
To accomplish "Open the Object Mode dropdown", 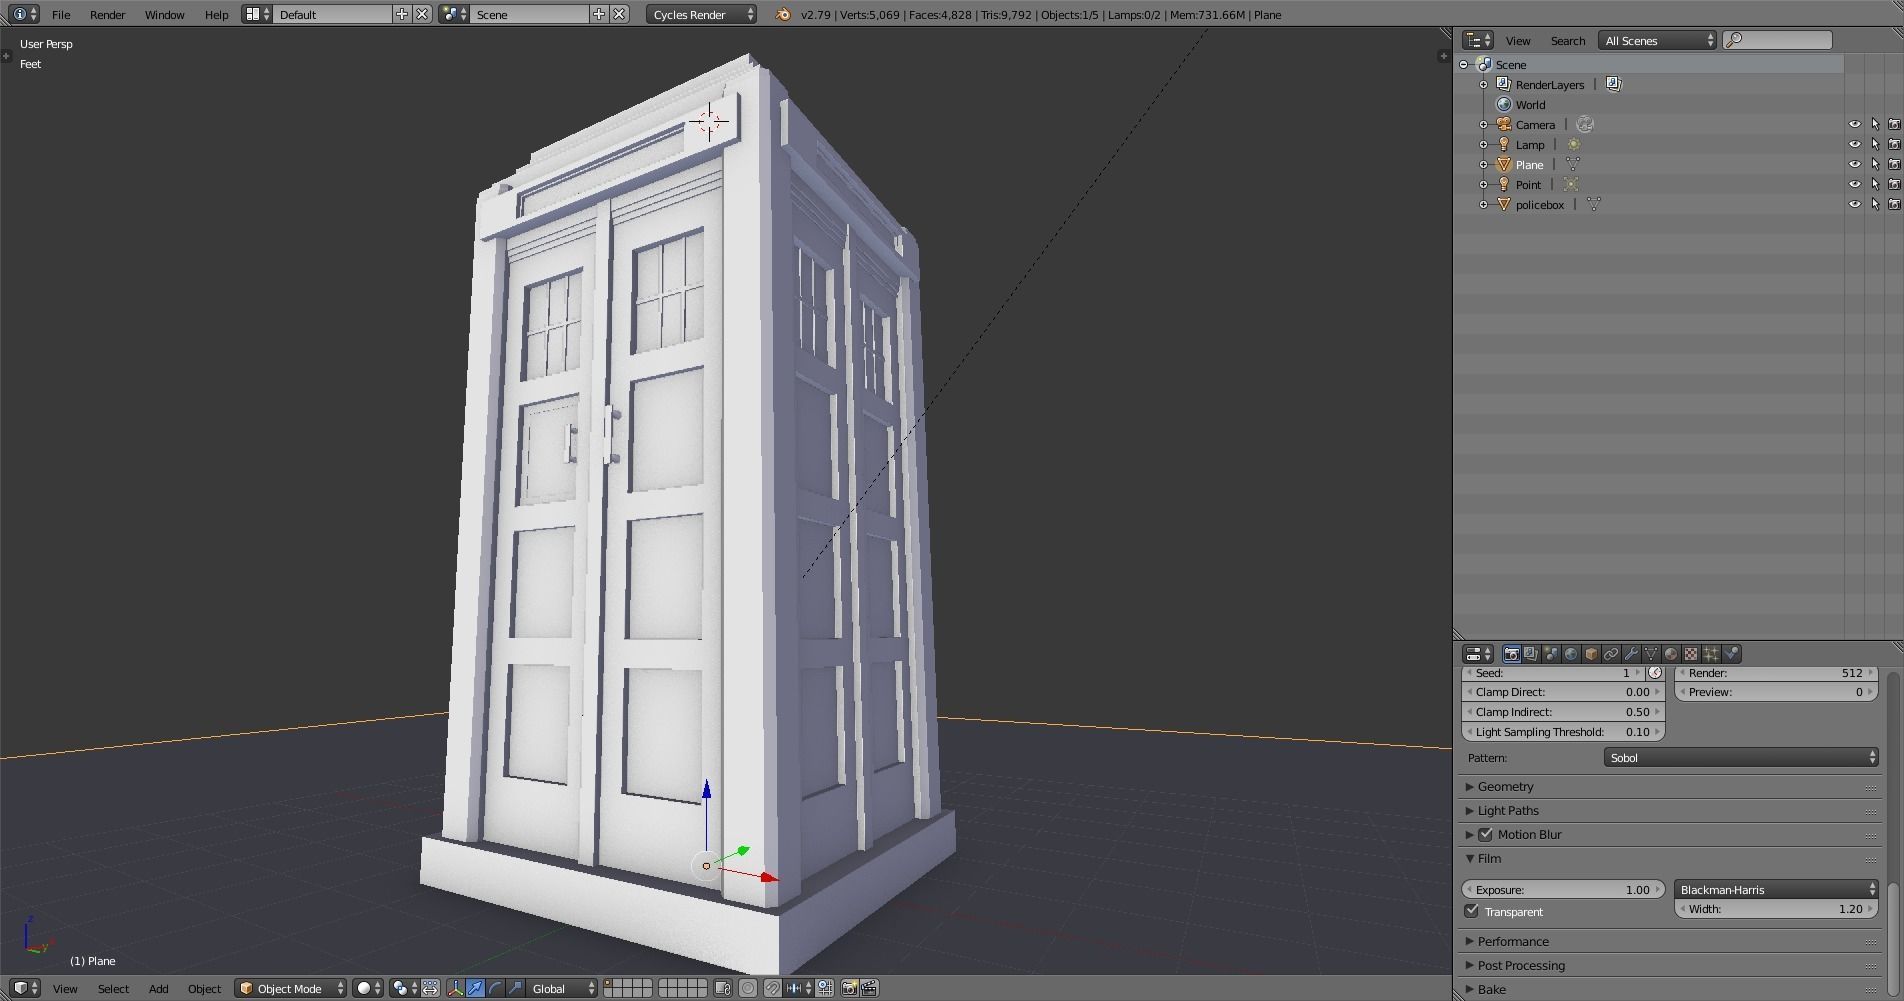I will 290,988.
